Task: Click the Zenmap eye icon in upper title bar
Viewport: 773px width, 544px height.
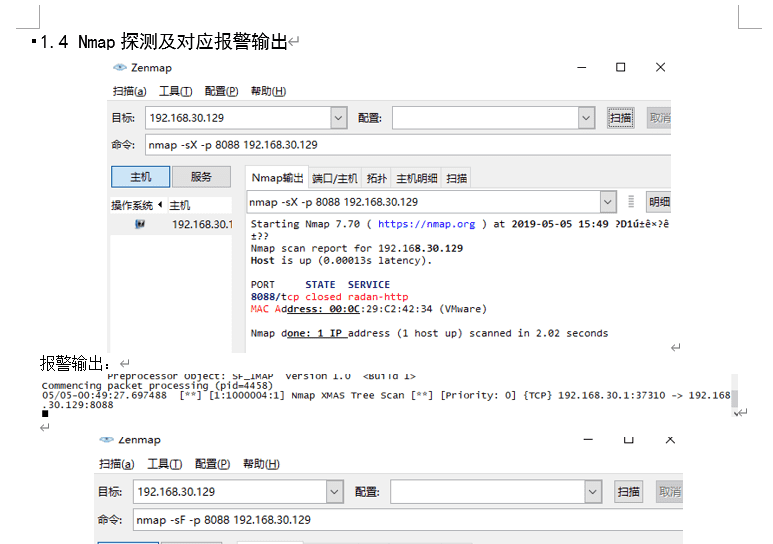Action: 120,67
